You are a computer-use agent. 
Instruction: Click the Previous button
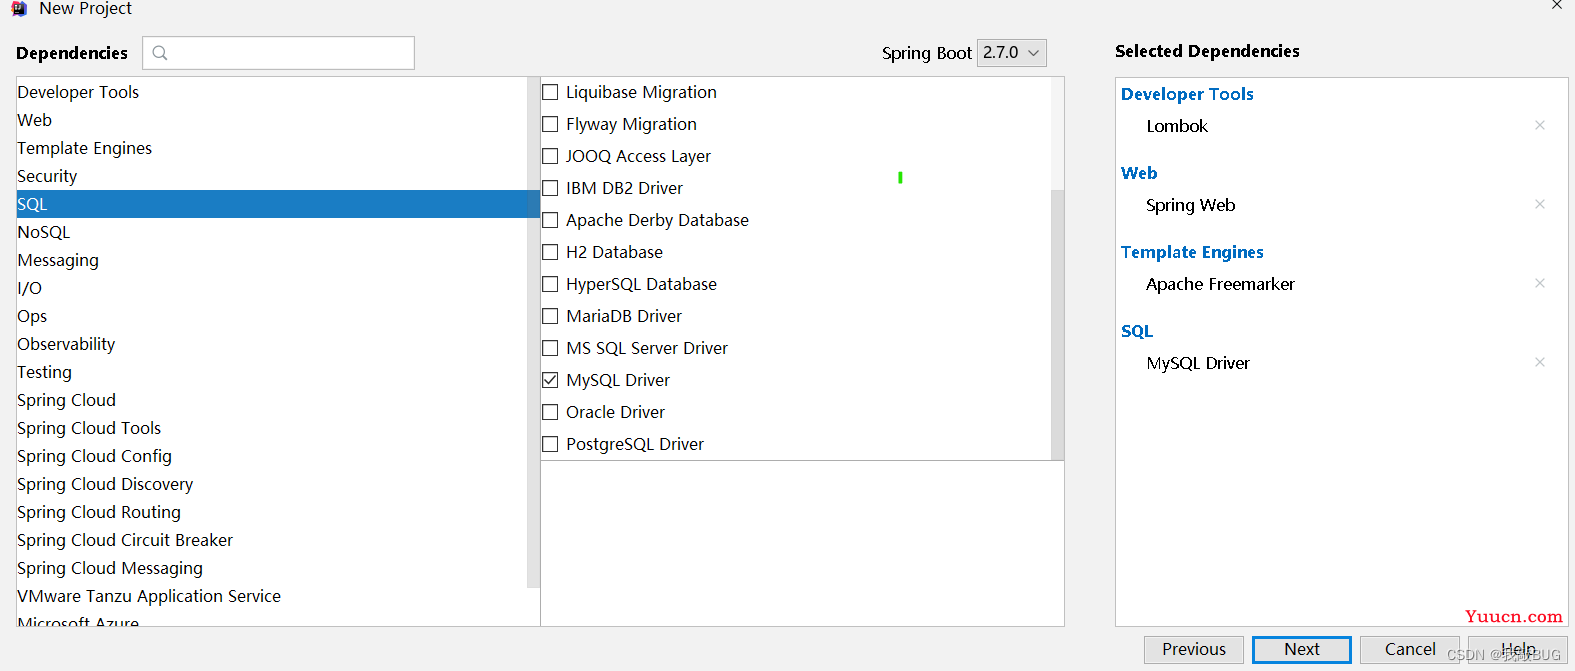(1194, 649)
